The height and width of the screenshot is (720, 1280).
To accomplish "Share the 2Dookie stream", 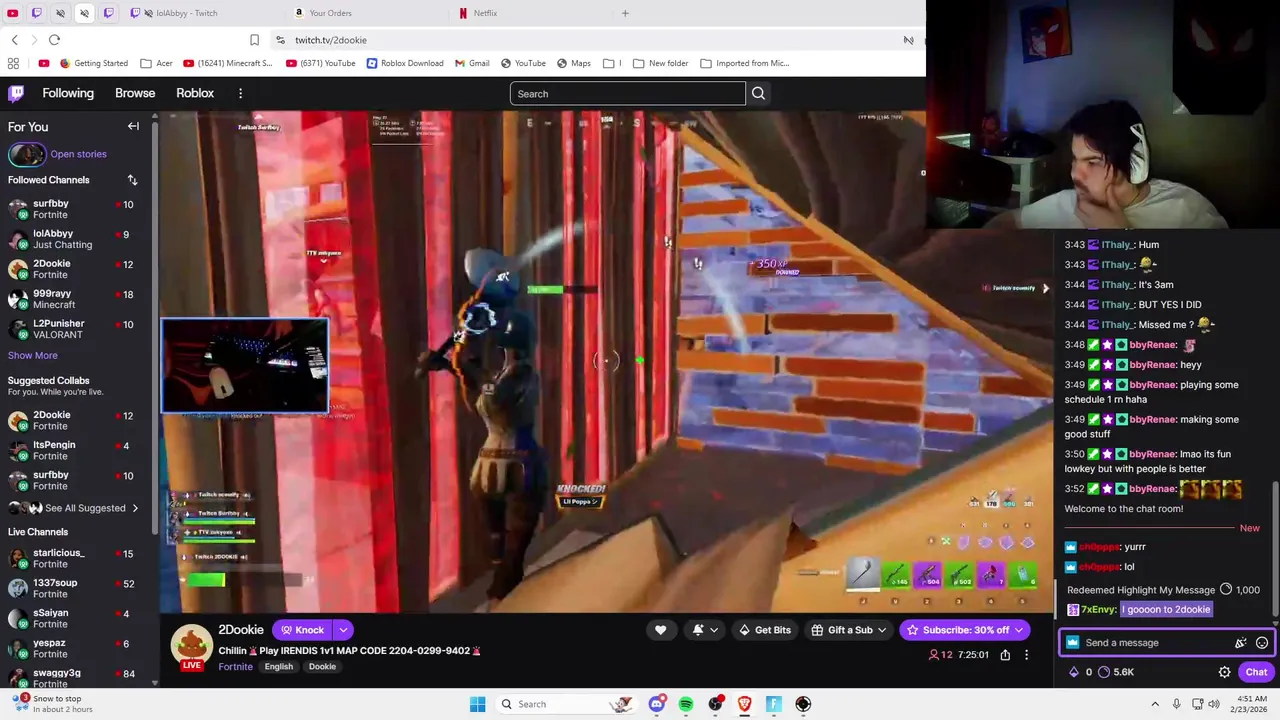I will (1005, 655).
